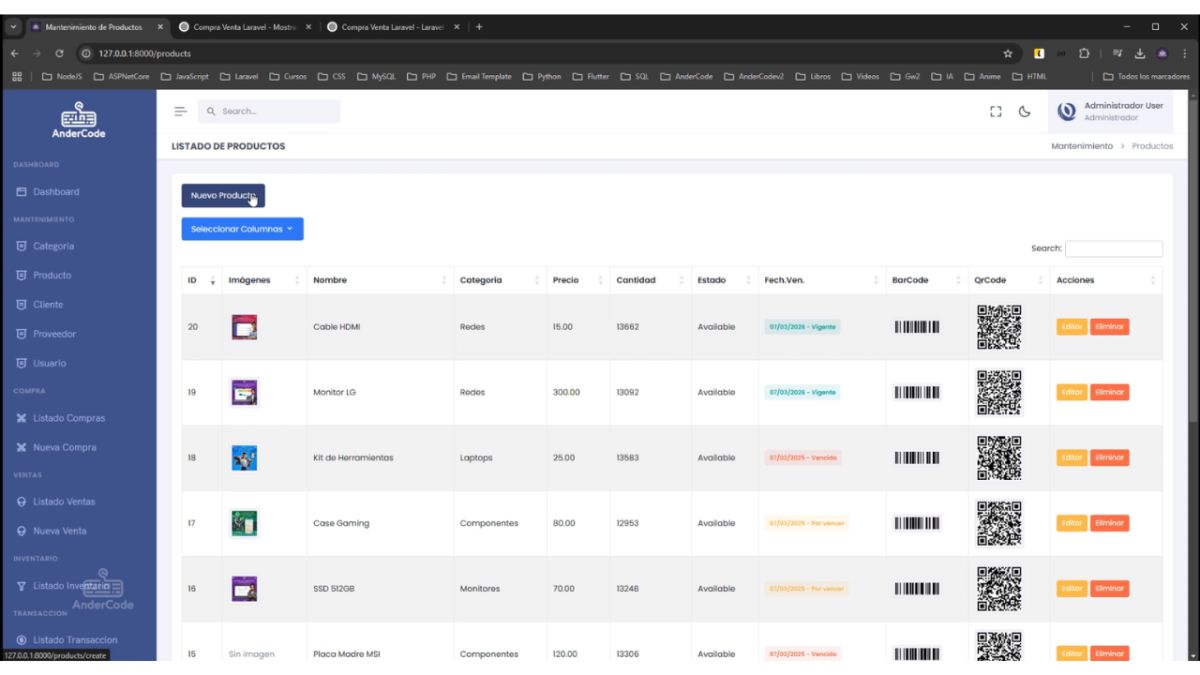Go to Categoria in the sidebar
Screen dimensions: 1200x675
pyautogui.click(x=53, y=246)
